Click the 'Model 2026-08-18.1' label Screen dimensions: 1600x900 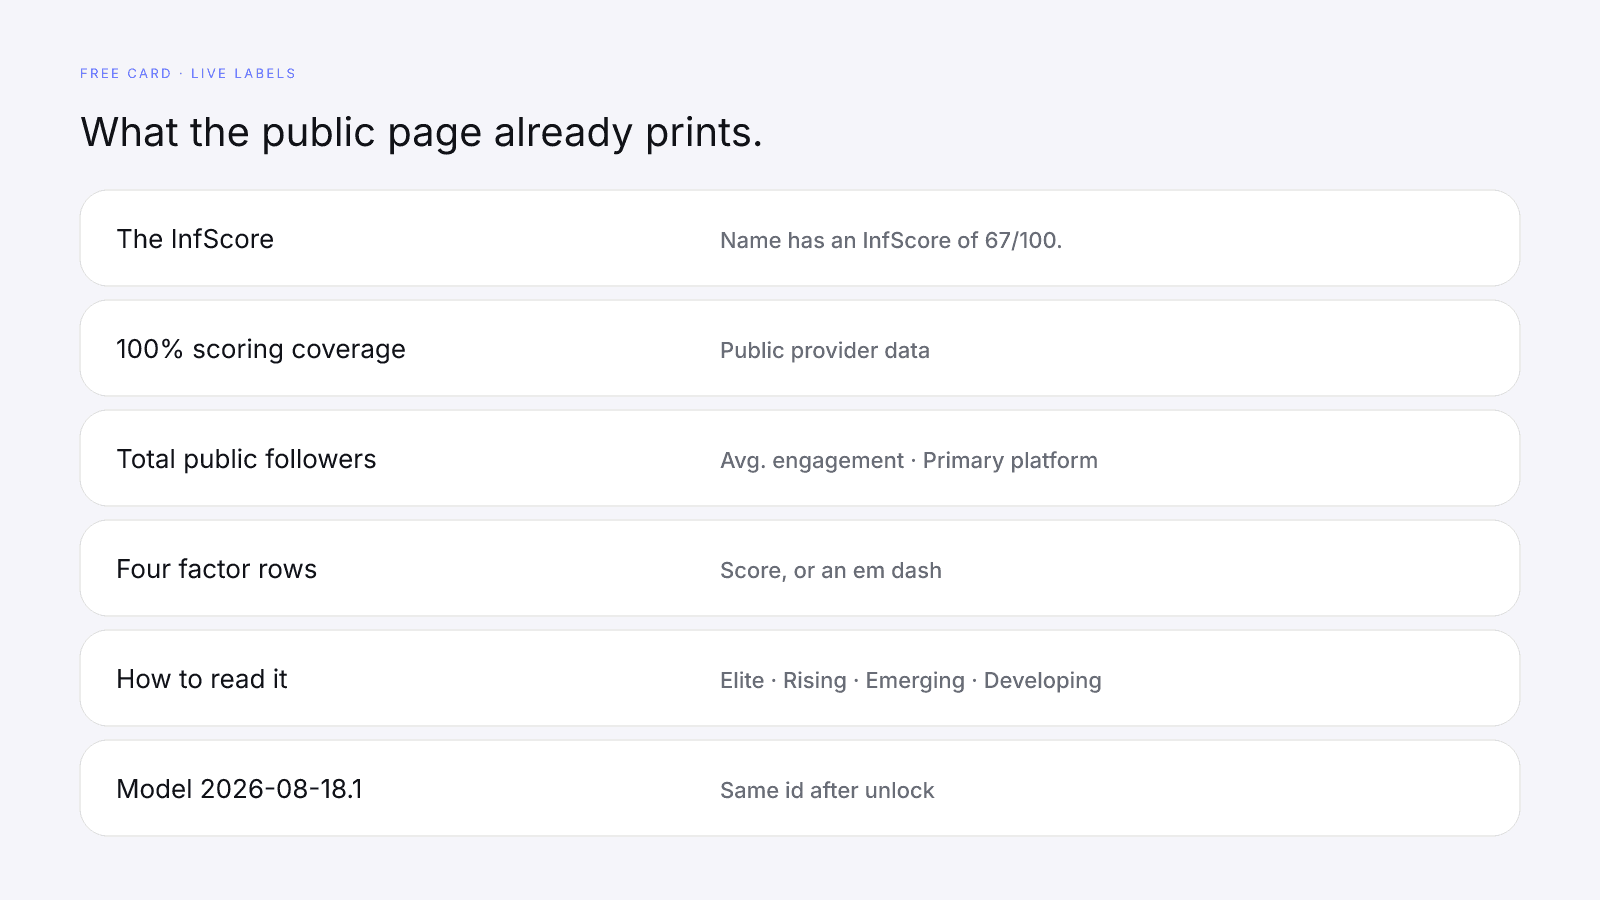[x=239, y=789]
